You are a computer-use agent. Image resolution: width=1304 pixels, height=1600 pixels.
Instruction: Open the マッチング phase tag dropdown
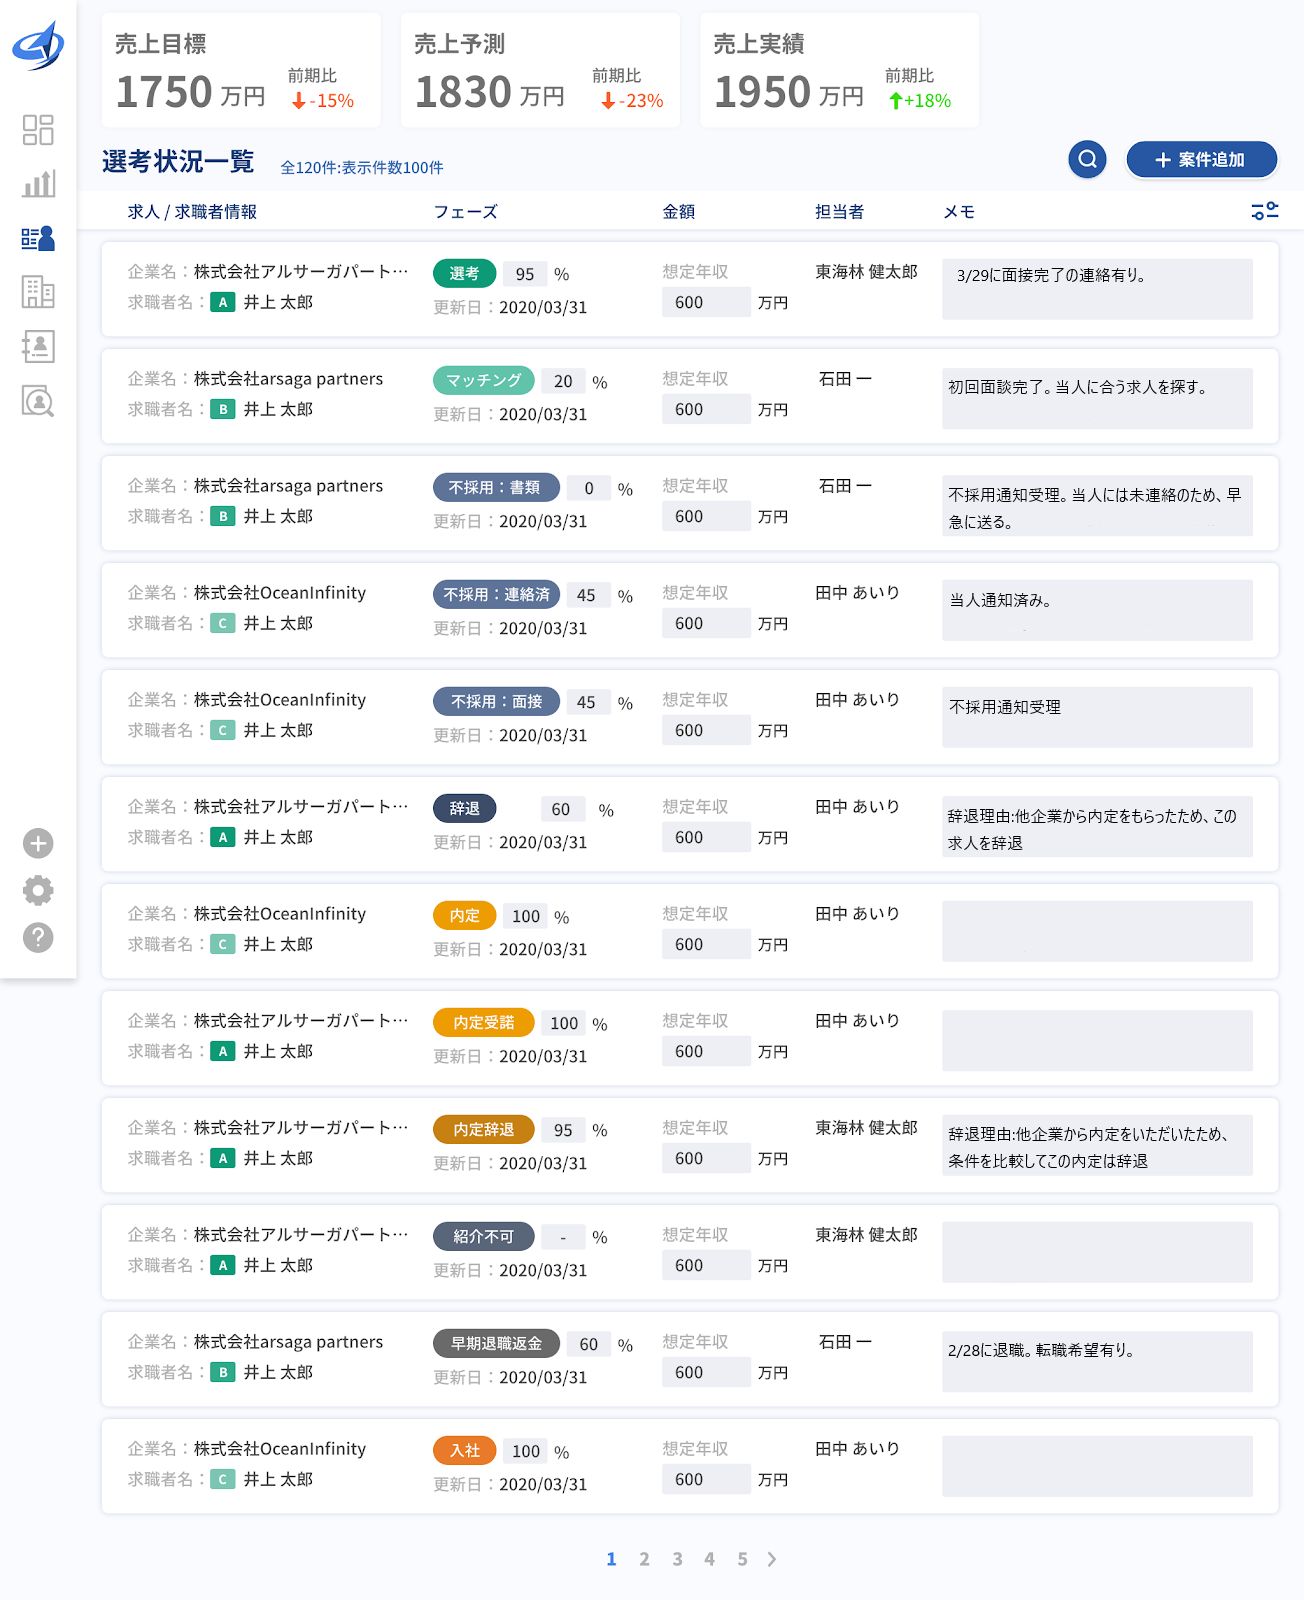click(x=484, y=380)
